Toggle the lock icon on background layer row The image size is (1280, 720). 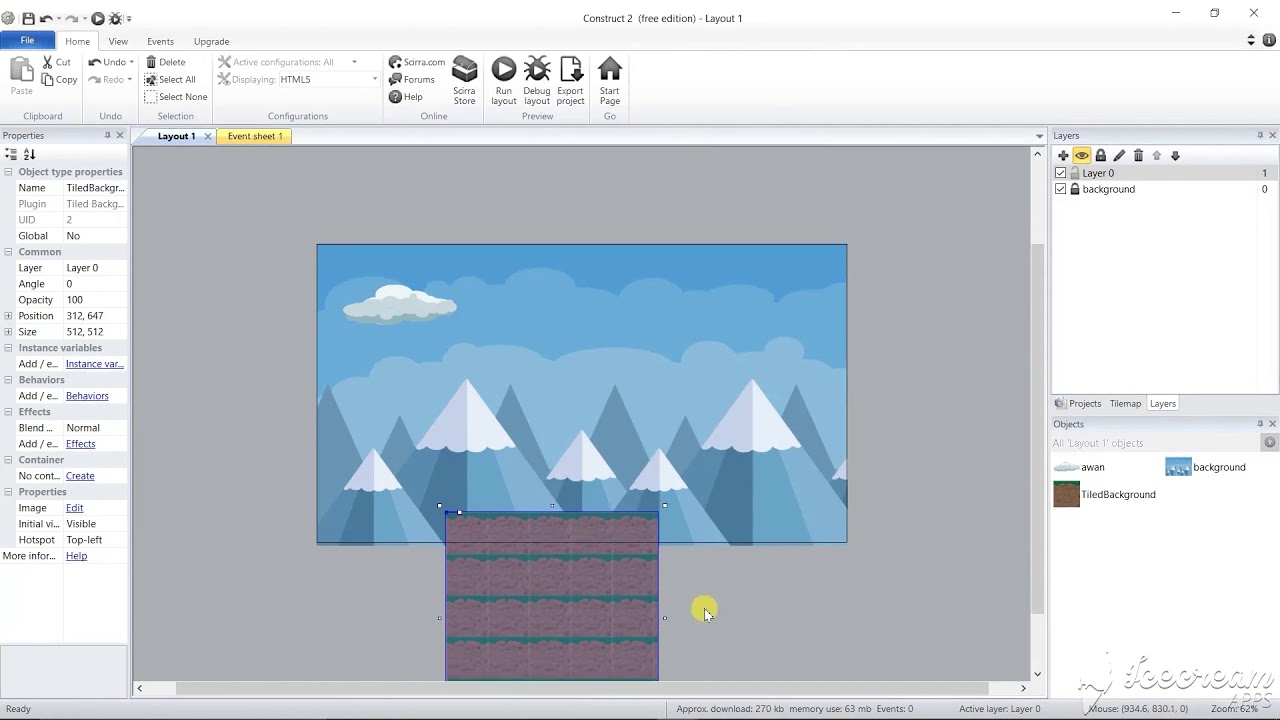point(1075,189)
